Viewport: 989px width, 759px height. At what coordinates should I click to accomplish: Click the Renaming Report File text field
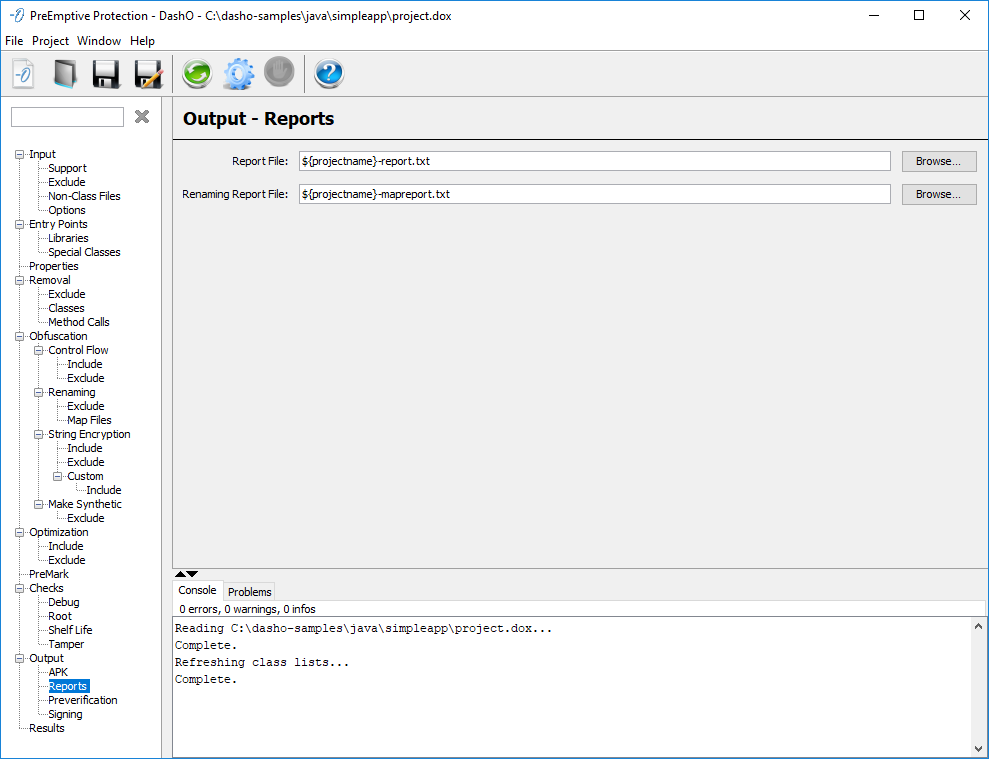(x=594, y=194)
